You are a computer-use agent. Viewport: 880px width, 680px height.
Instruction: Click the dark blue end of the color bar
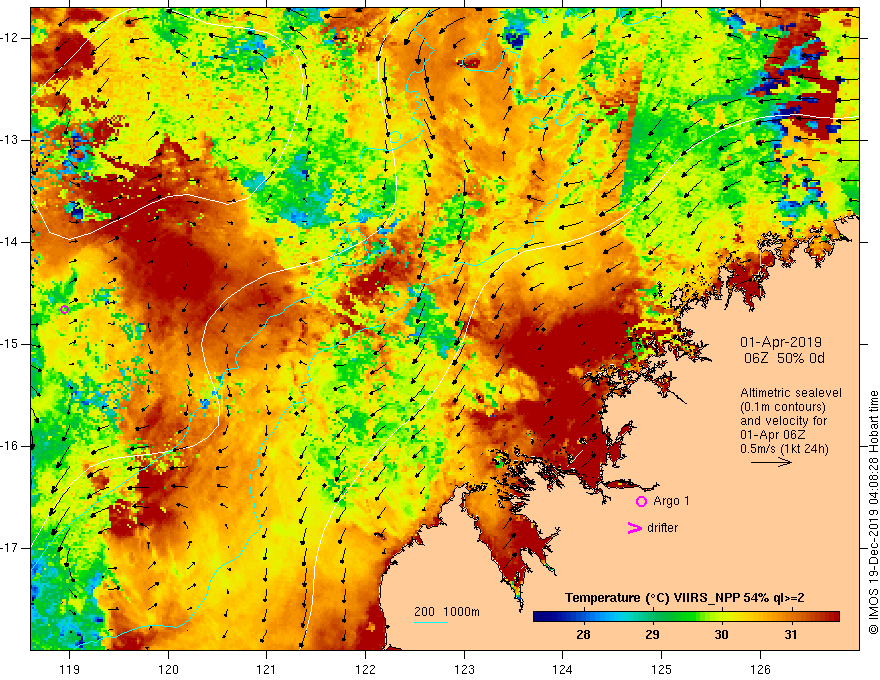541,617
